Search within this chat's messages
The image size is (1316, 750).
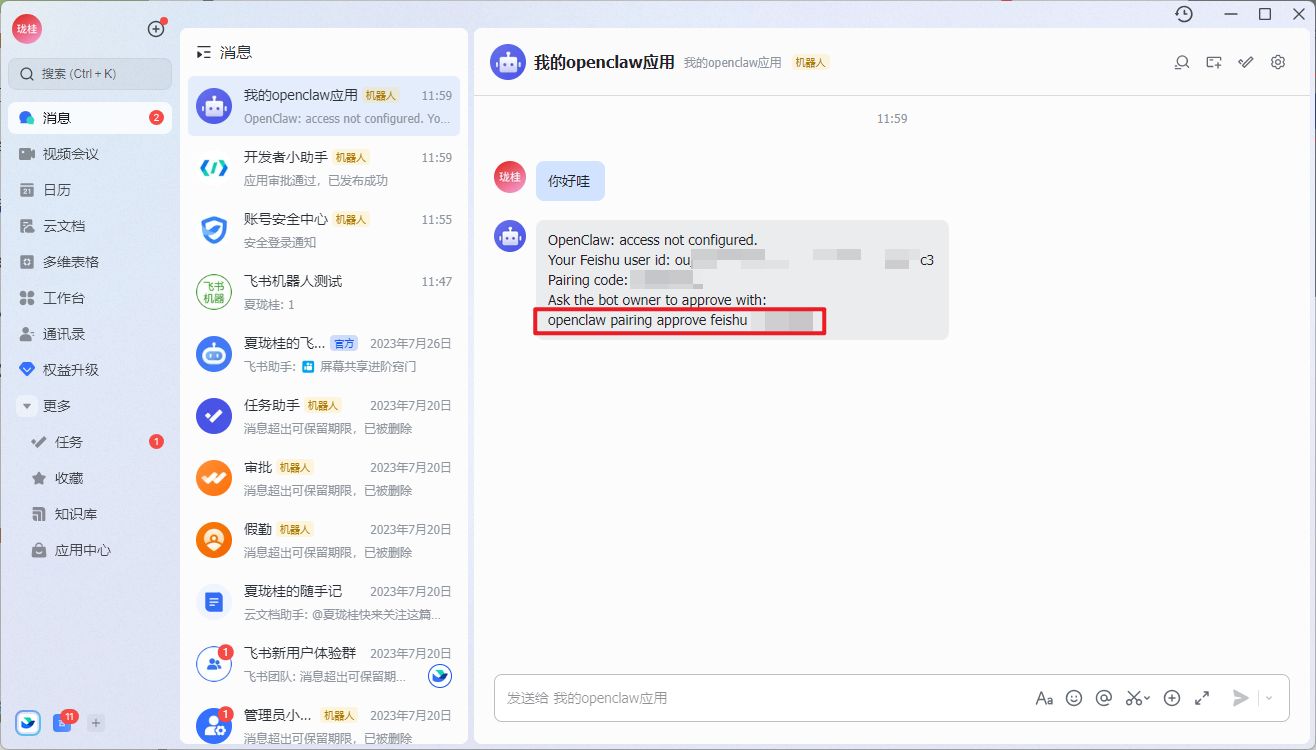[x=1182, y=62]
